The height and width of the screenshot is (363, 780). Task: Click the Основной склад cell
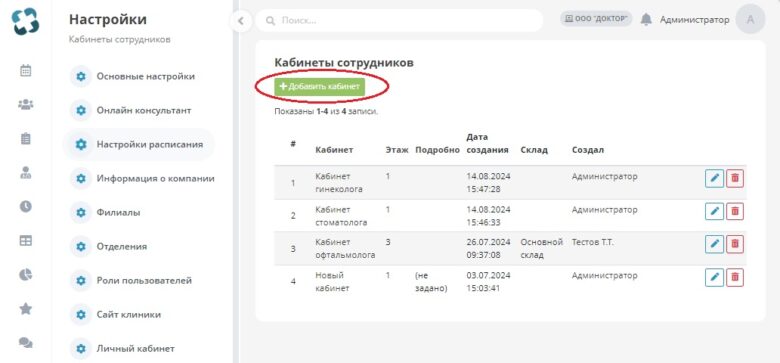[x=542, y=249]
